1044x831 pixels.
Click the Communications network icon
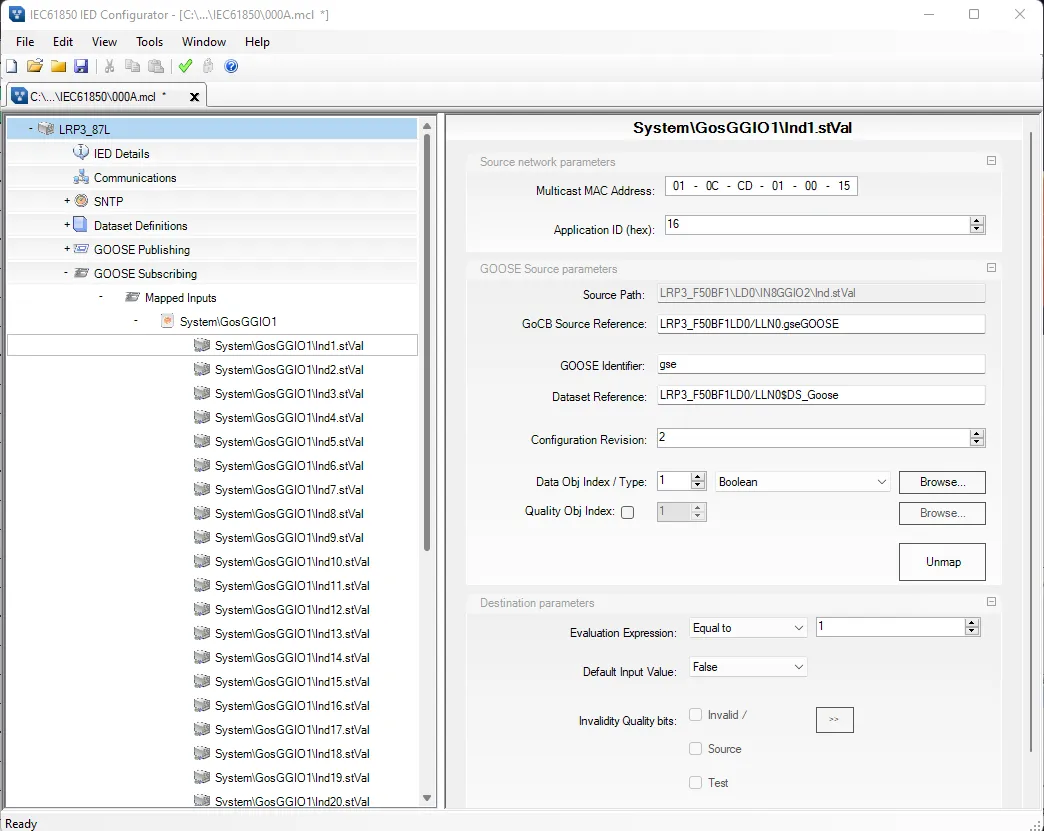81,177
